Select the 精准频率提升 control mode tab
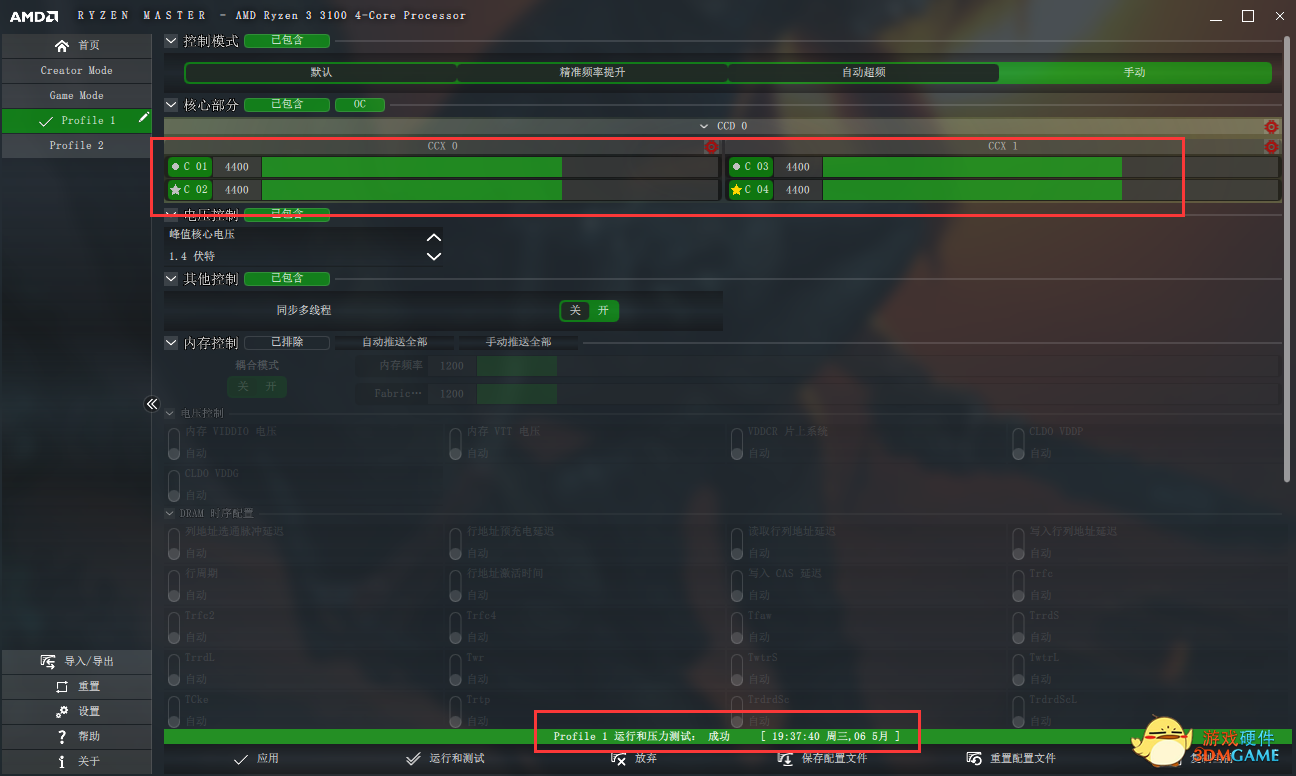Image resolution: width=1296 pixels, height=776 pixels. tap(592, 73)
